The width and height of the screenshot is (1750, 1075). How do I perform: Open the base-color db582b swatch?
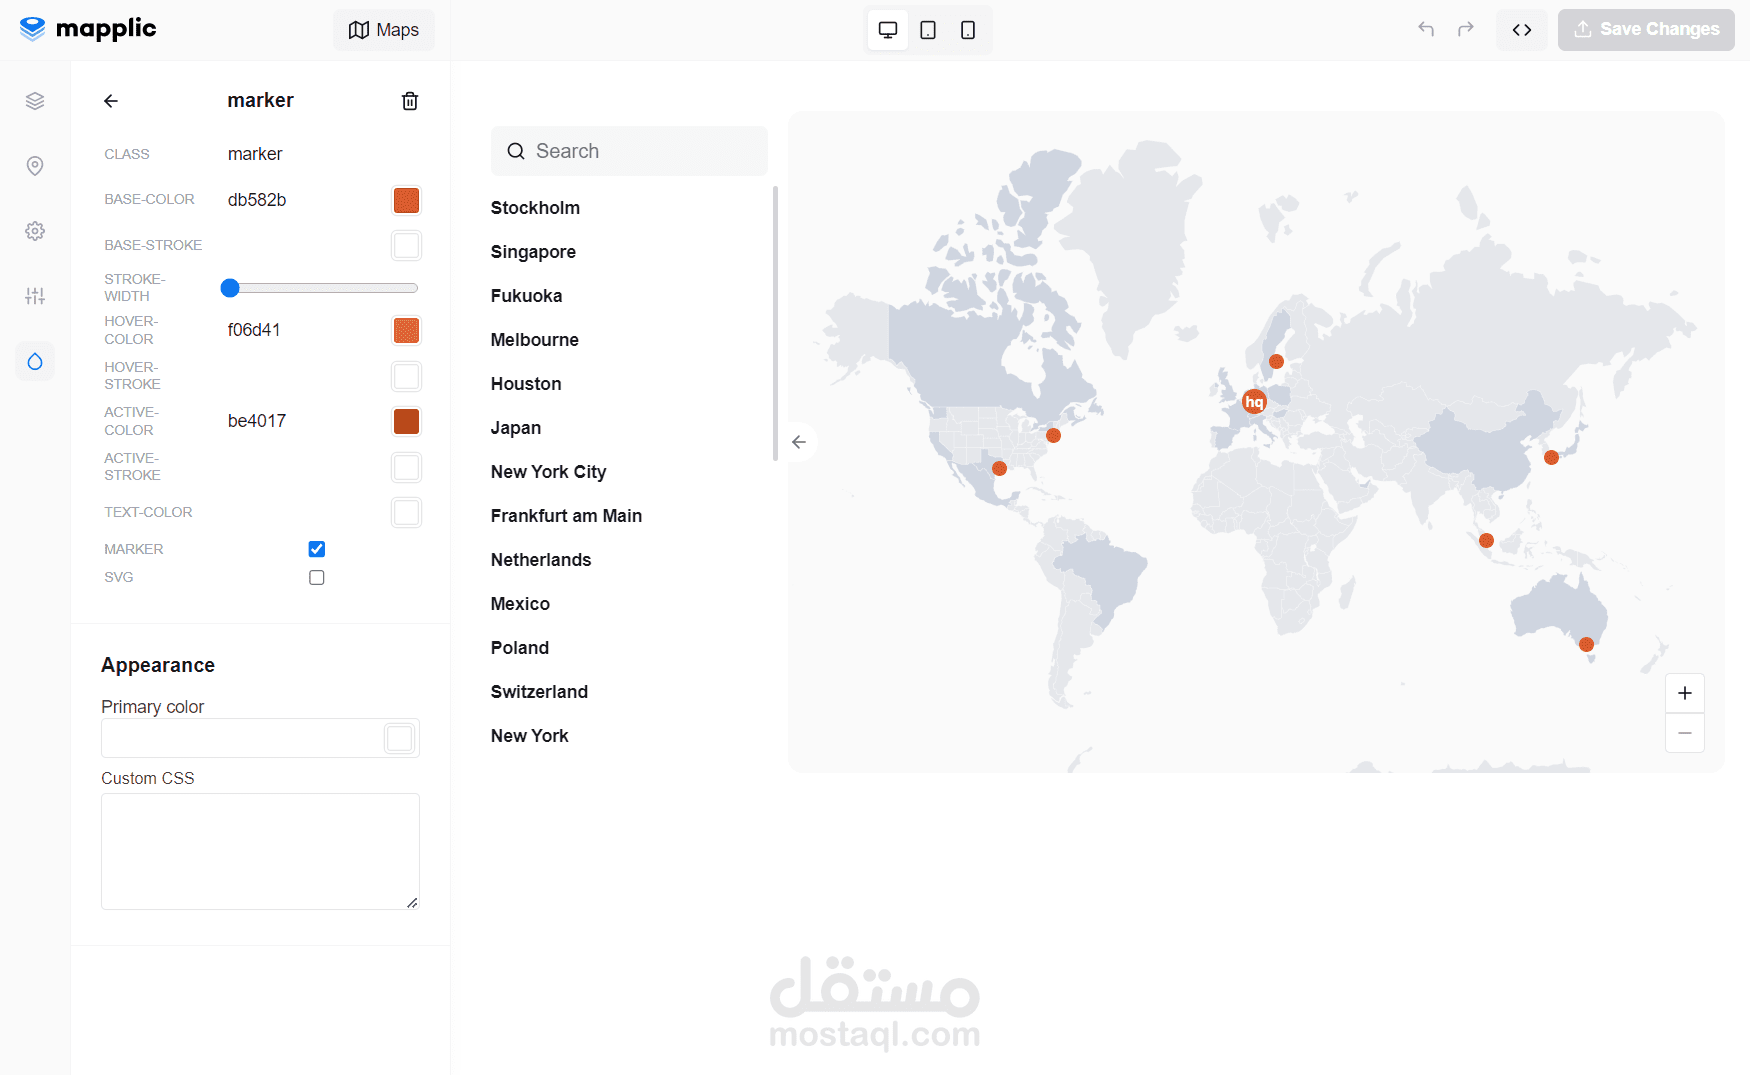tap(406, 200)
